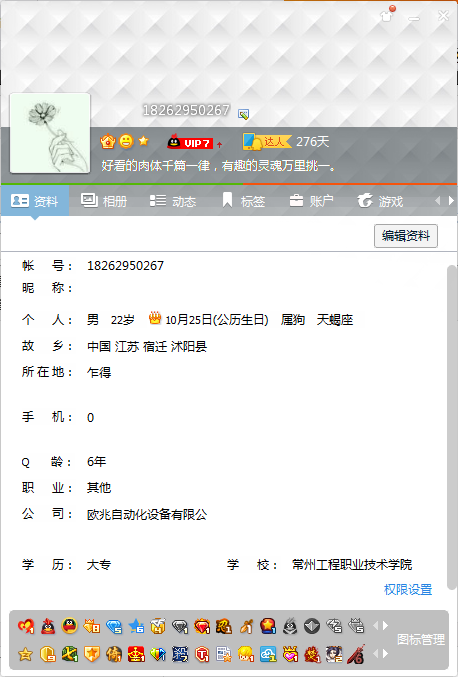The height and width of the screenshot is (677, 458).
Task: Show previous tabs with left arrow
Action: click(x=438, y=201)
